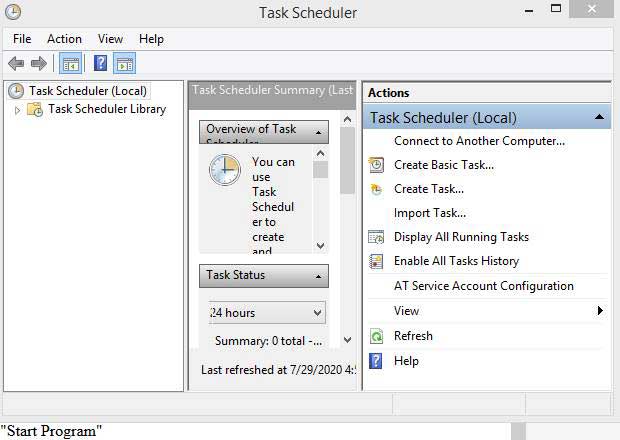This screenshot has height=440, width=620.
Task: Click the Forward arrow toolbar icon
Action: (39, 63)
